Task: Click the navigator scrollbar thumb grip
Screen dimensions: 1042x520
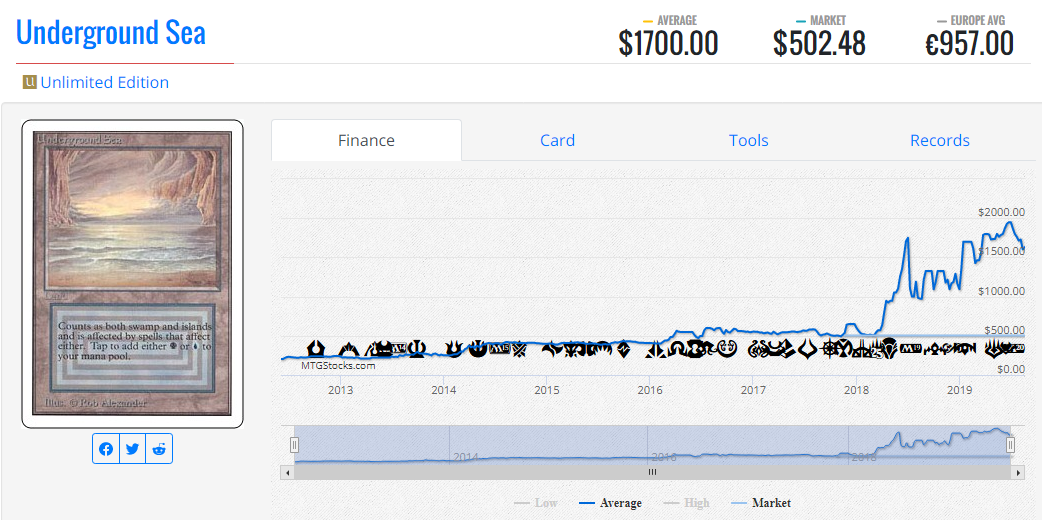Action: [652, 472]
